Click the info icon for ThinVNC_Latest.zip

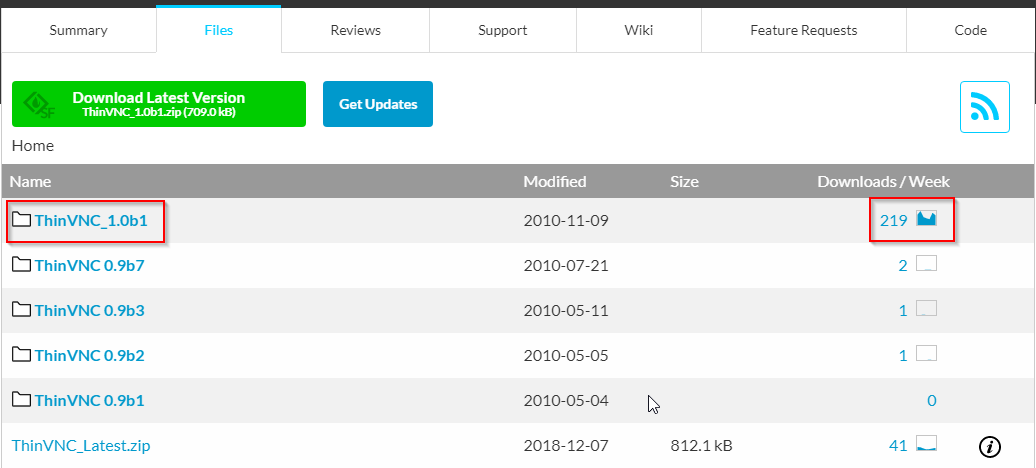[990, 446]
